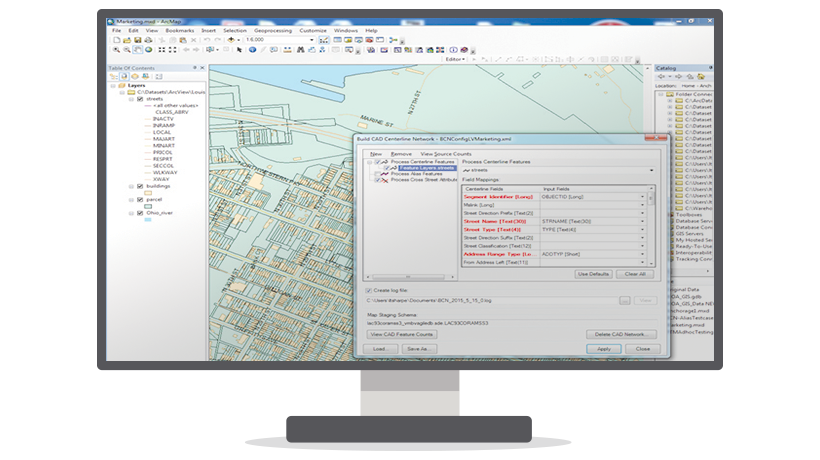This screenshot has height=460, width=820.
Task: Click the Fixed Zoom In icon
Action: click(x=162, y=50)
